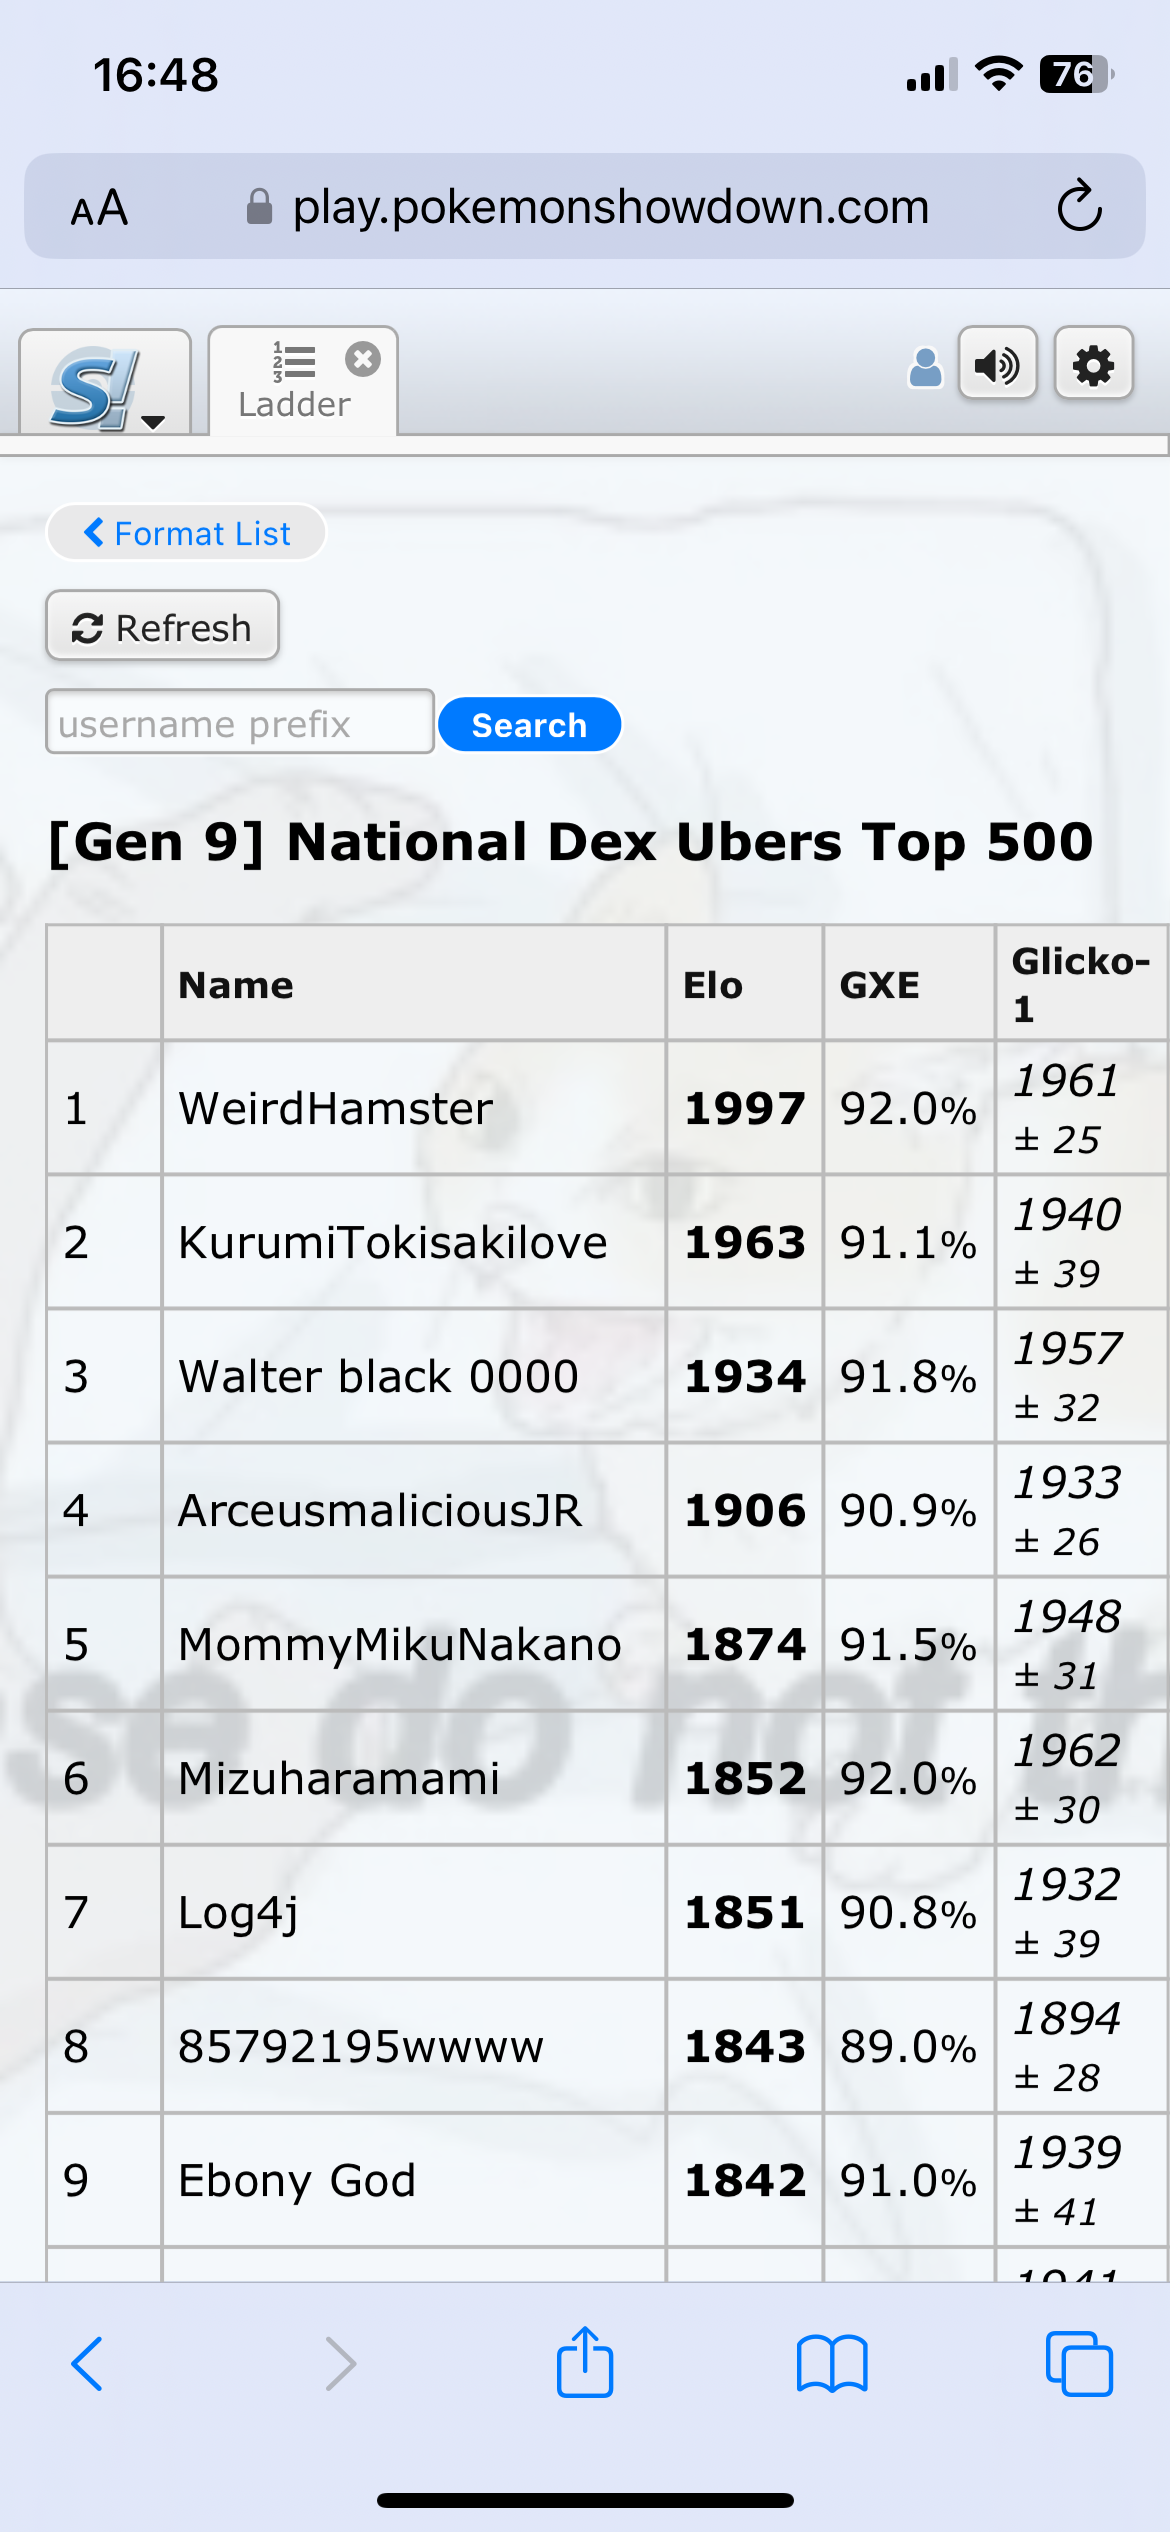Search the ladder by username

529,724
